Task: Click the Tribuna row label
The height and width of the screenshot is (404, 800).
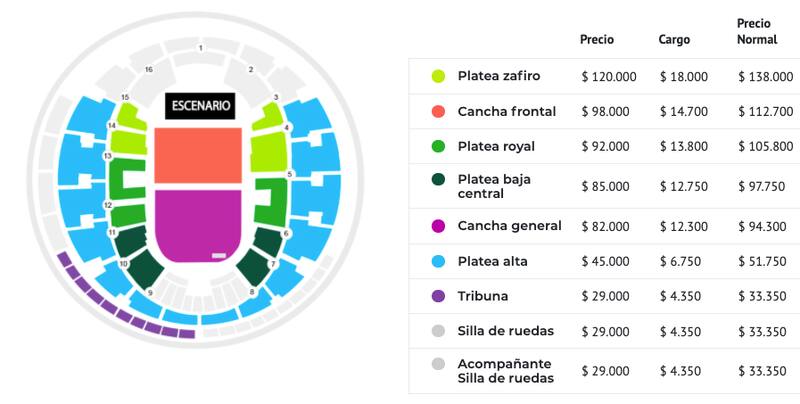Action: pos(483,296)
